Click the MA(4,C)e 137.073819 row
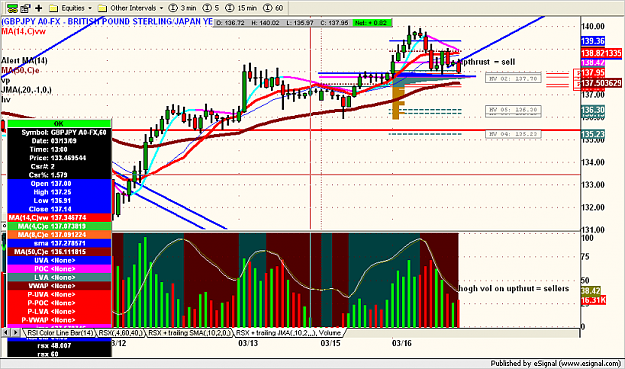This screenshot has height=369, width=625. click(x=59, y=226)
